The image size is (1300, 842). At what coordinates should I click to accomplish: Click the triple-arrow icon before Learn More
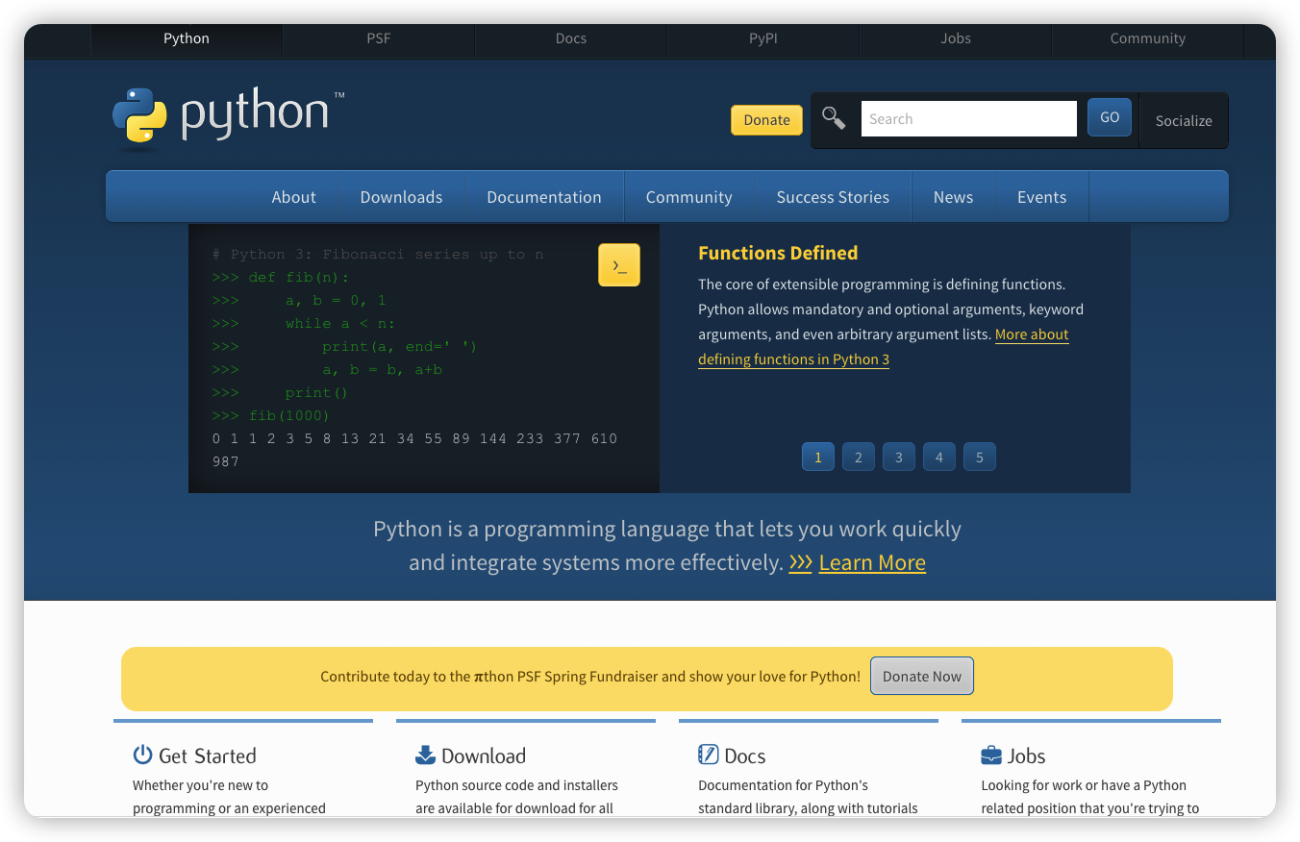point(800,562)
